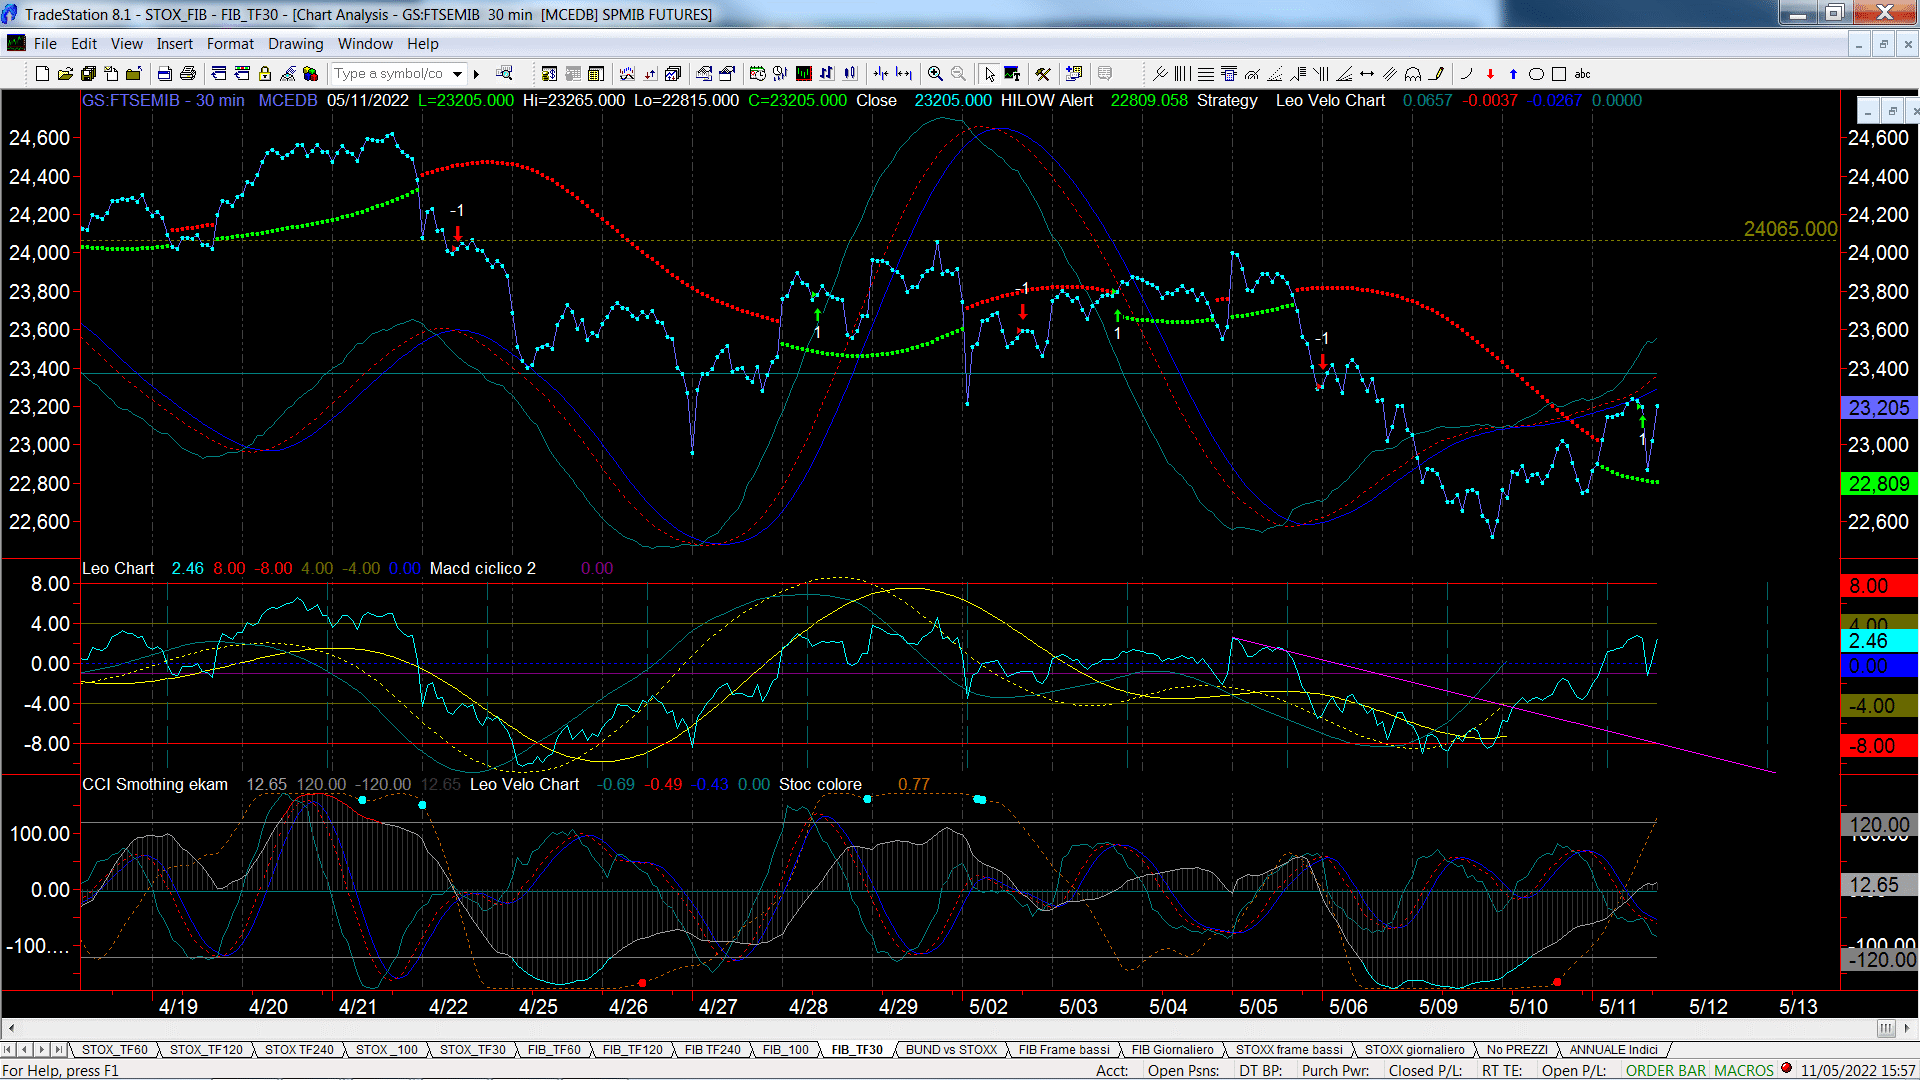This screenshot has width=1920, height=1080.
Task: Click the curved line drawing tool
Action: pos(1467,73)
